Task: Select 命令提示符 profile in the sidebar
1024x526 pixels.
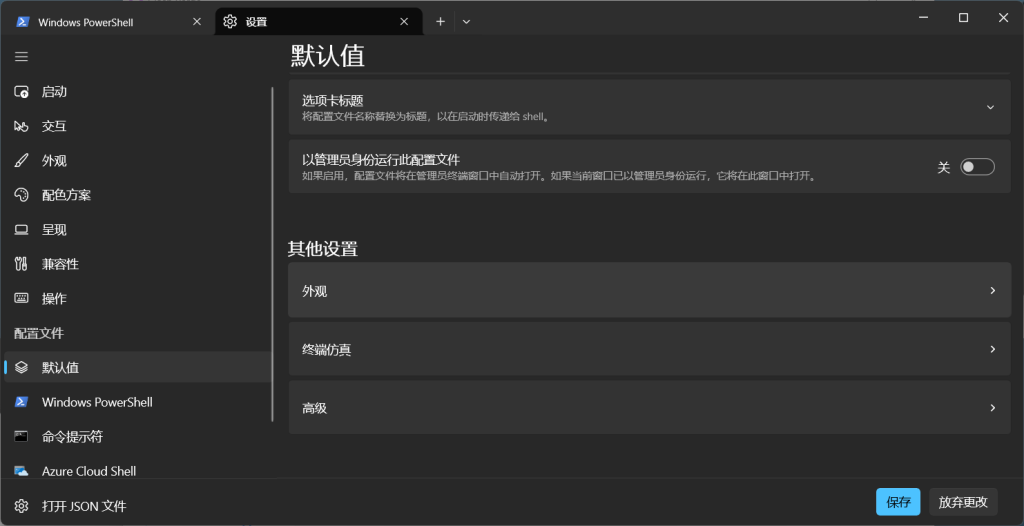Action: click(x=137, y=436)
